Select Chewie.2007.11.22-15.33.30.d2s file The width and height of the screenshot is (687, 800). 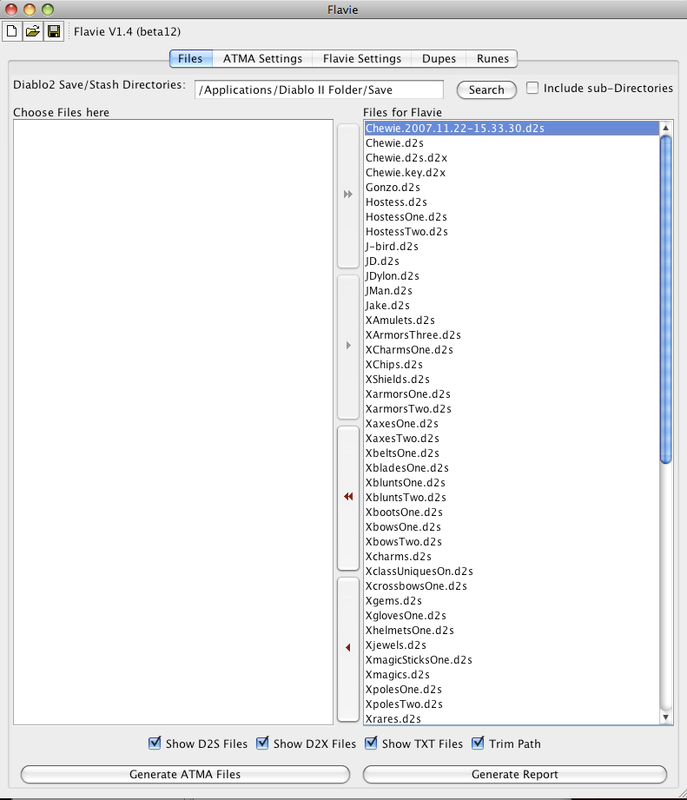512,129
